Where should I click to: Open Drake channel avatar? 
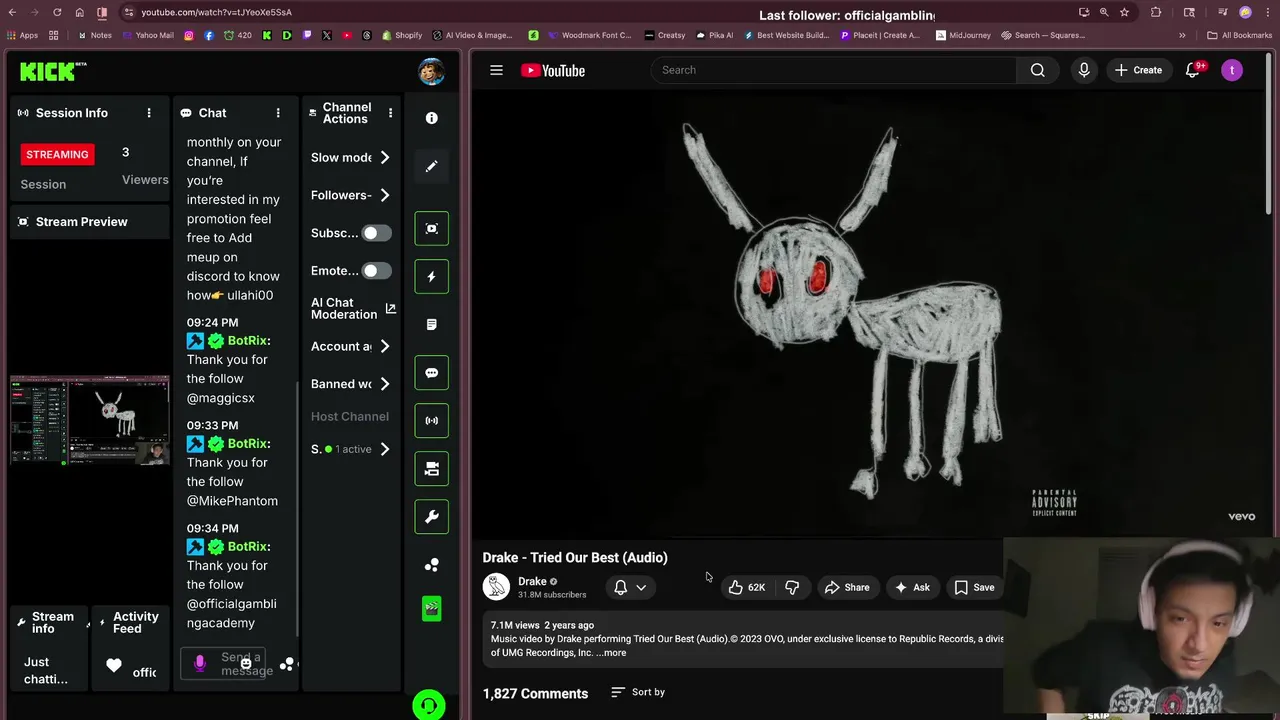496,587
